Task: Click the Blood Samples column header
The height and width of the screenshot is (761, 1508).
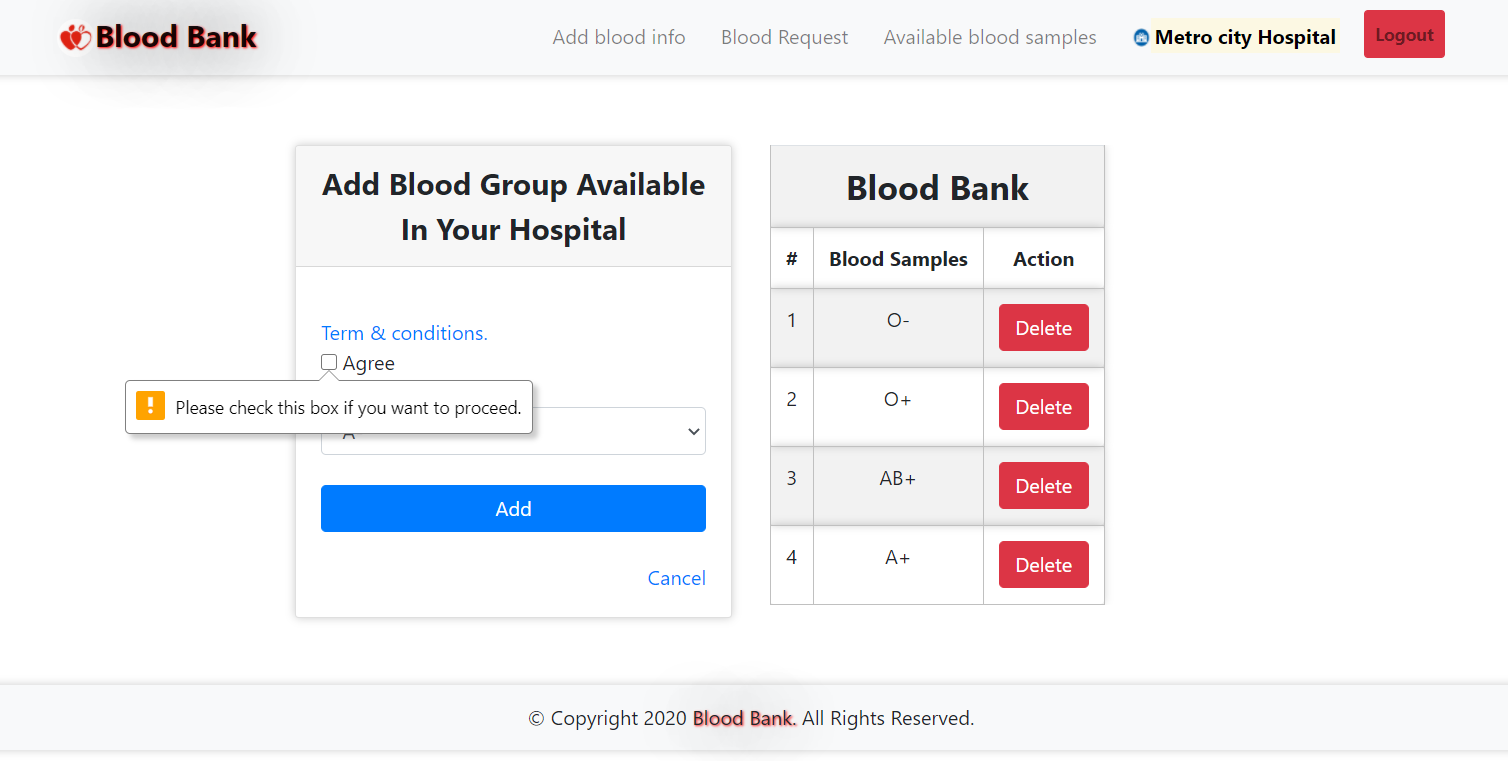Action: click(898, 259)
